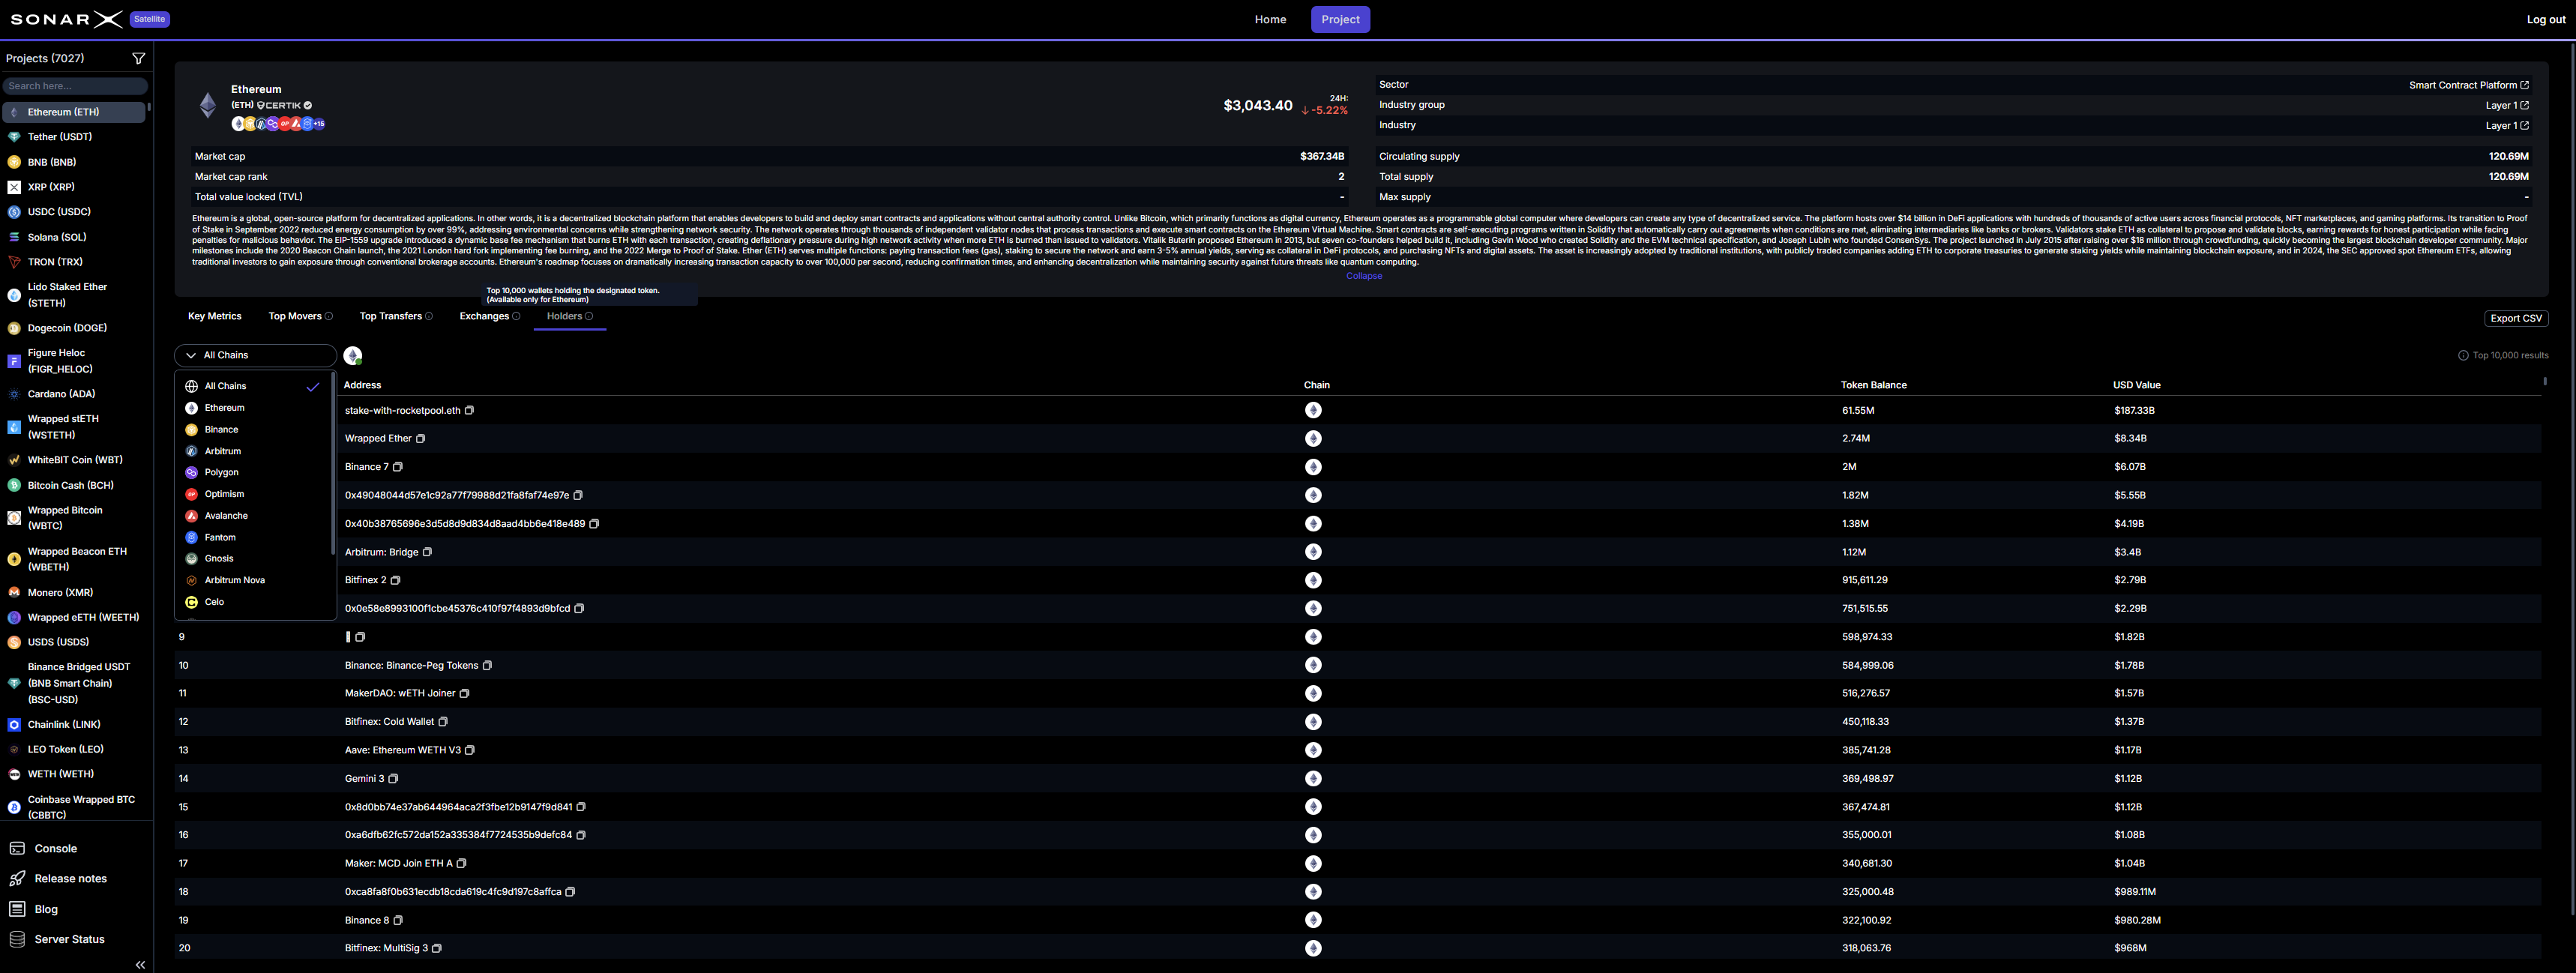
Task: Click the +15 supported chains badge
Action: click(x=318, y=123)
